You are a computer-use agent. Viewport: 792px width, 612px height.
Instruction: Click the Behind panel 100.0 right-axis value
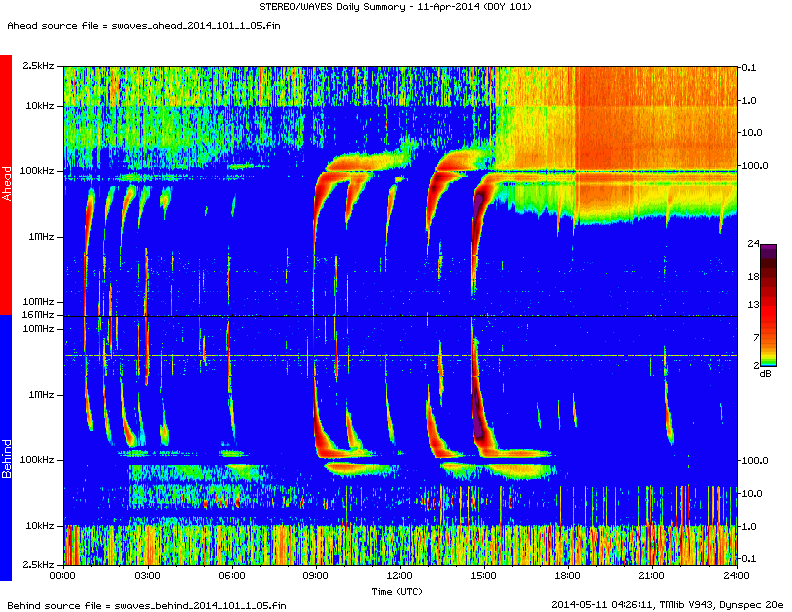755,461
